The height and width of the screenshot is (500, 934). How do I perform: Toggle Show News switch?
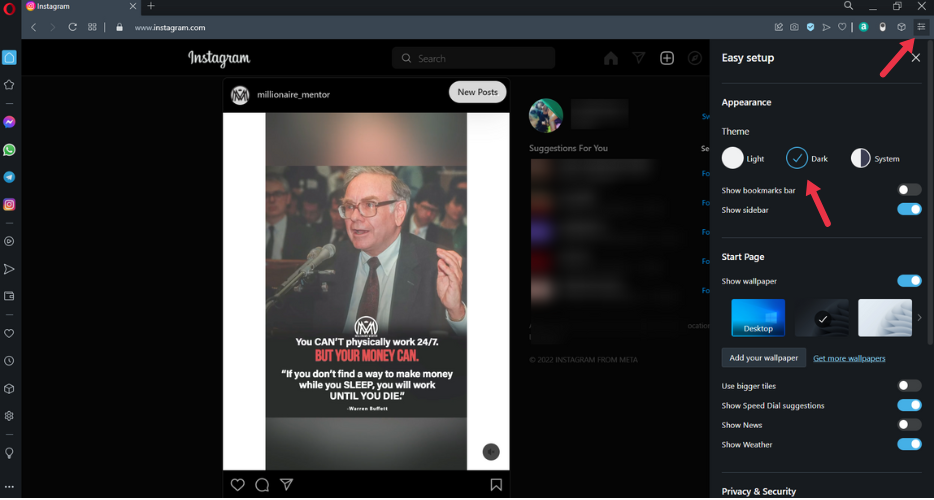[910, 425]
